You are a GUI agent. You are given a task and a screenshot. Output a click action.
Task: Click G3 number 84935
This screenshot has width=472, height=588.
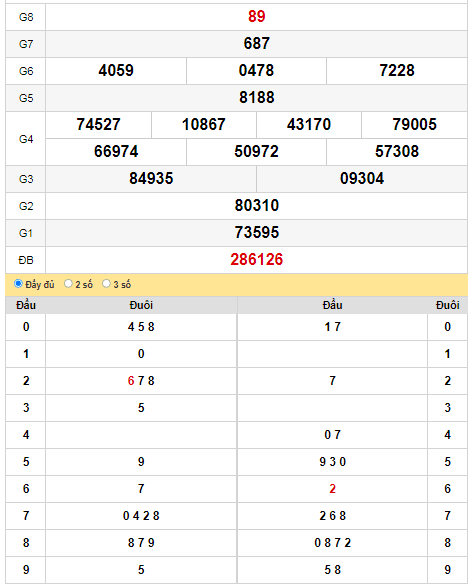(151, 178)
